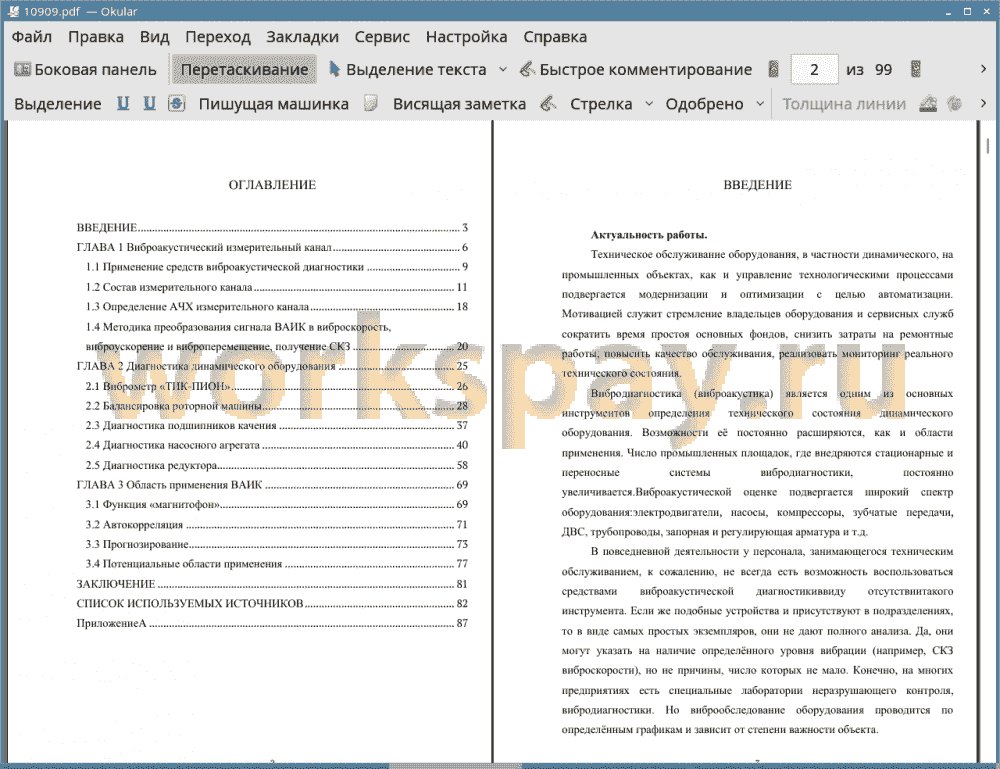This screenshot has height=769, width=1000.
Task: Open the Закладки menu
Action: pyautogui.click(x=302, y=37)
